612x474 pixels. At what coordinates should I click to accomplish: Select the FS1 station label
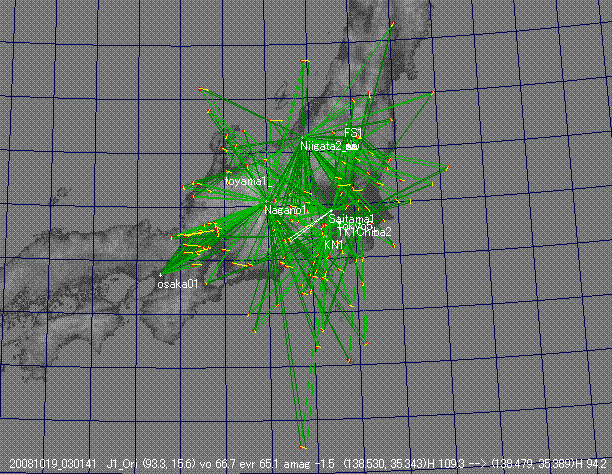pos(353,132)
